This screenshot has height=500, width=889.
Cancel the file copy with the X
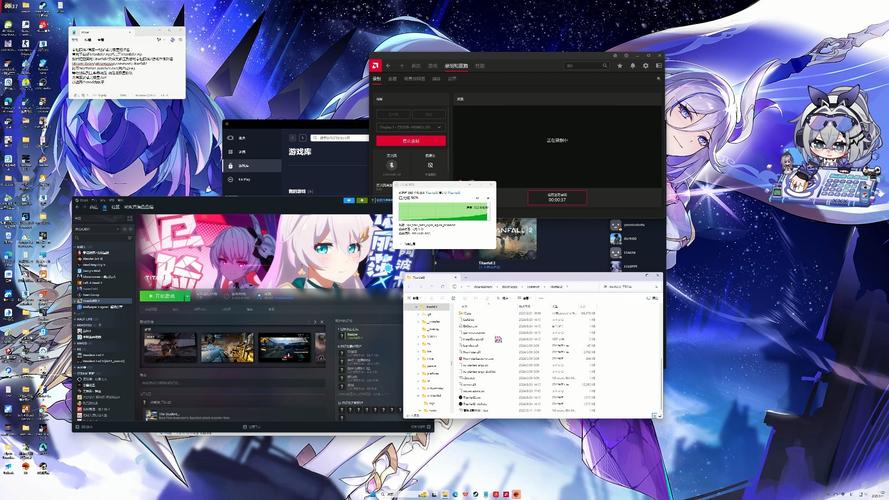point(488,198)
